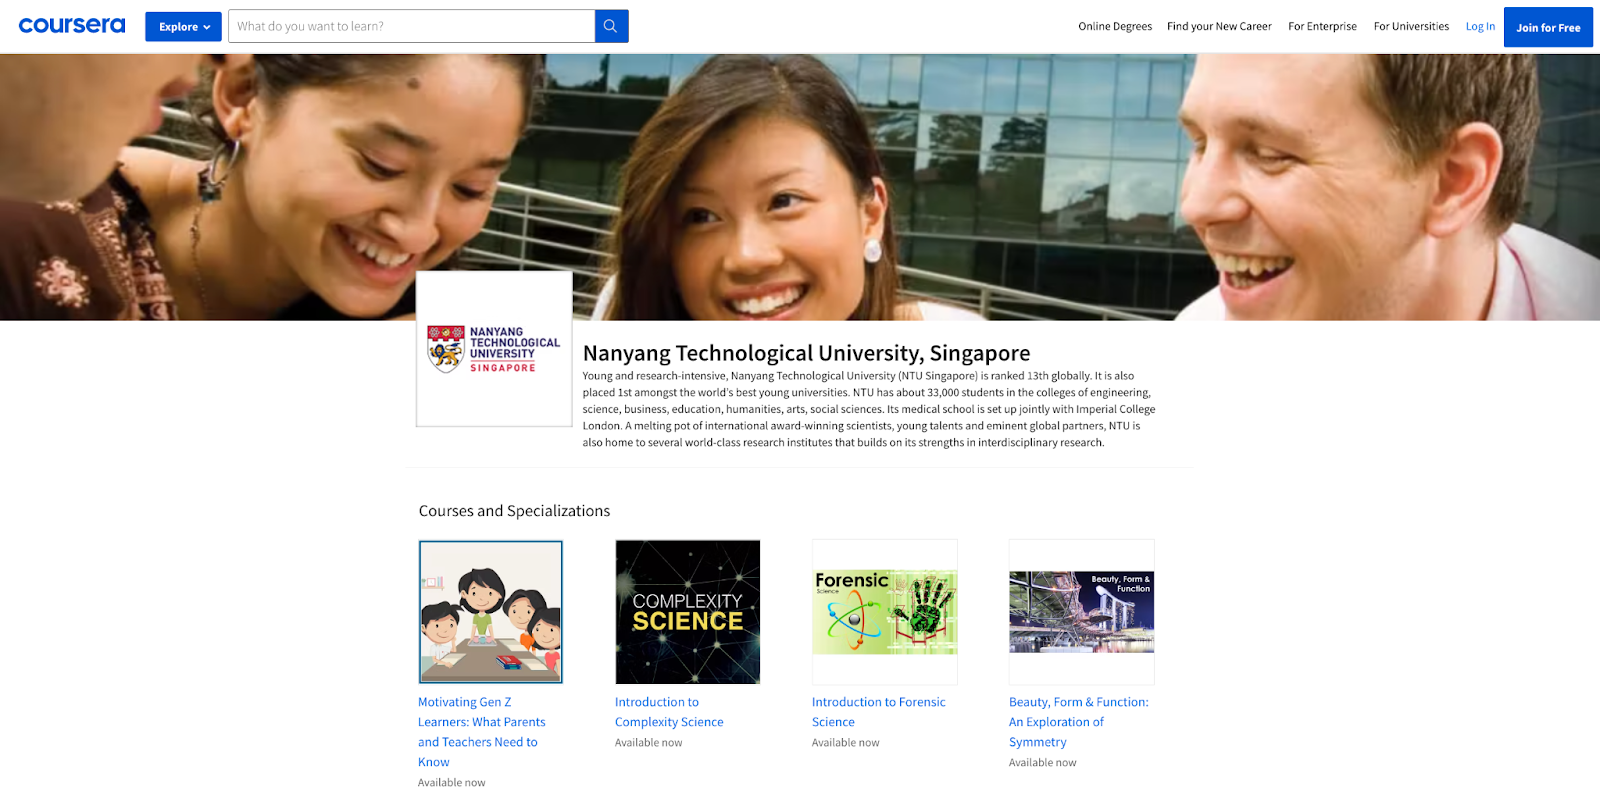Go to Find your New Career
Image resolution: width=1600 pixels, height=809 pixels.
[x=1219, y=27]
